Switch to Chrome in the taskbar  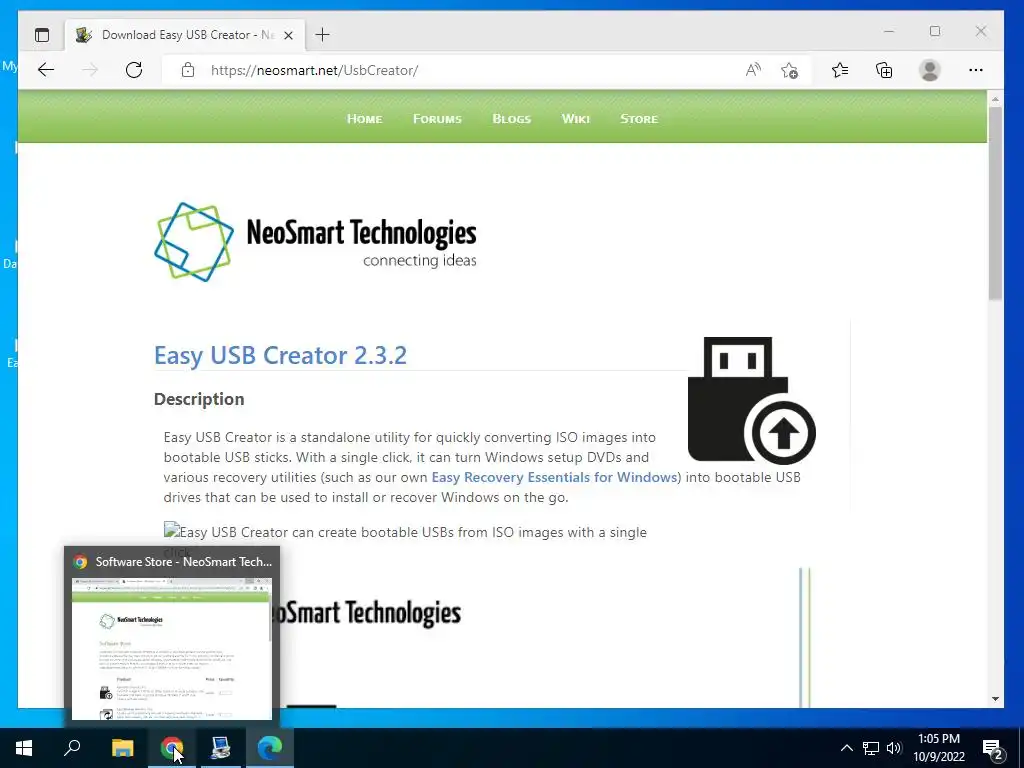172,748
